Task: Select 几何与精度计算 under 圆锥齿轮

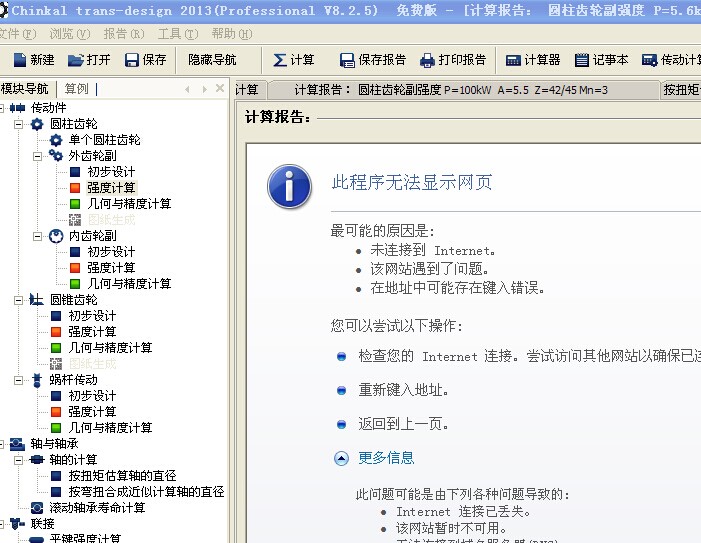Action: click(x=110, y=348)
